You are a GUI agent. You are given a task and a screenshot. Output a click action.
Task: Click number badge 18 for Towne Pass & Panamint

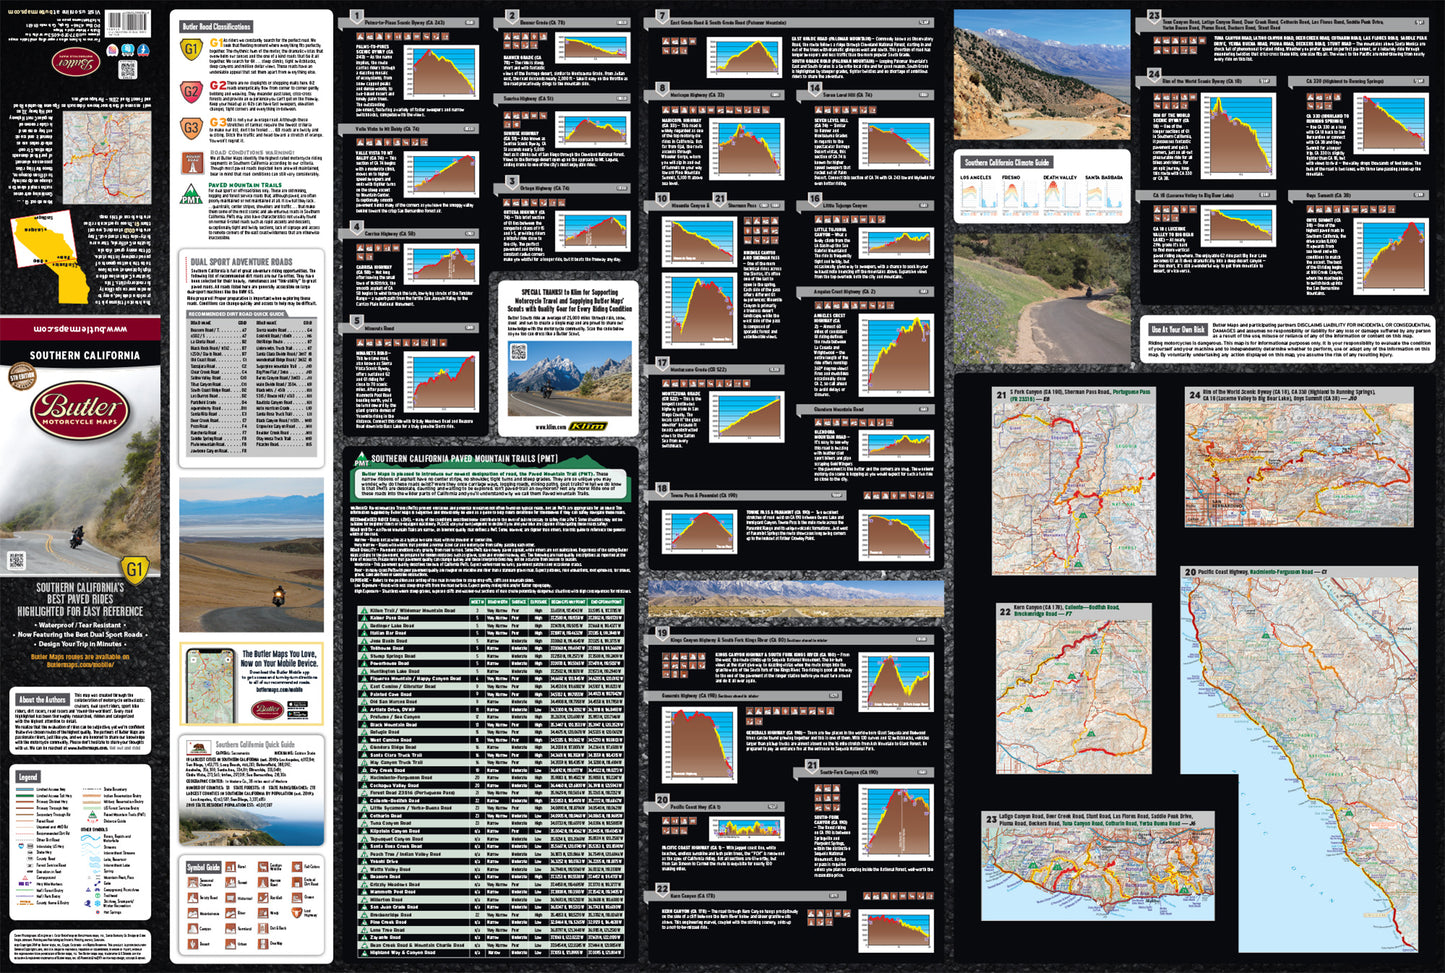click(x=662, y=489)
